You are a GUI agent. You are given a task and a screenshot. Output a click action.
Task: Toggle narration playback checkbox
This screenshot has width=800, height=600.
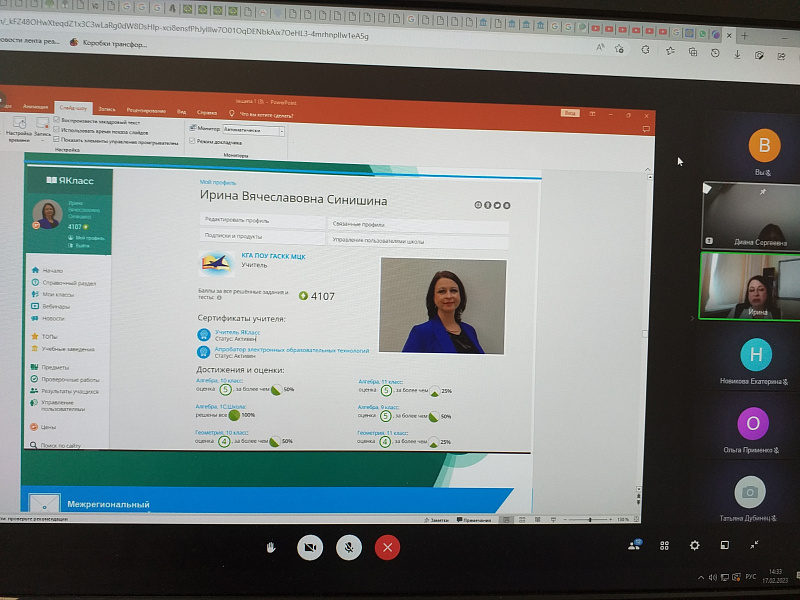click(57, 120)
